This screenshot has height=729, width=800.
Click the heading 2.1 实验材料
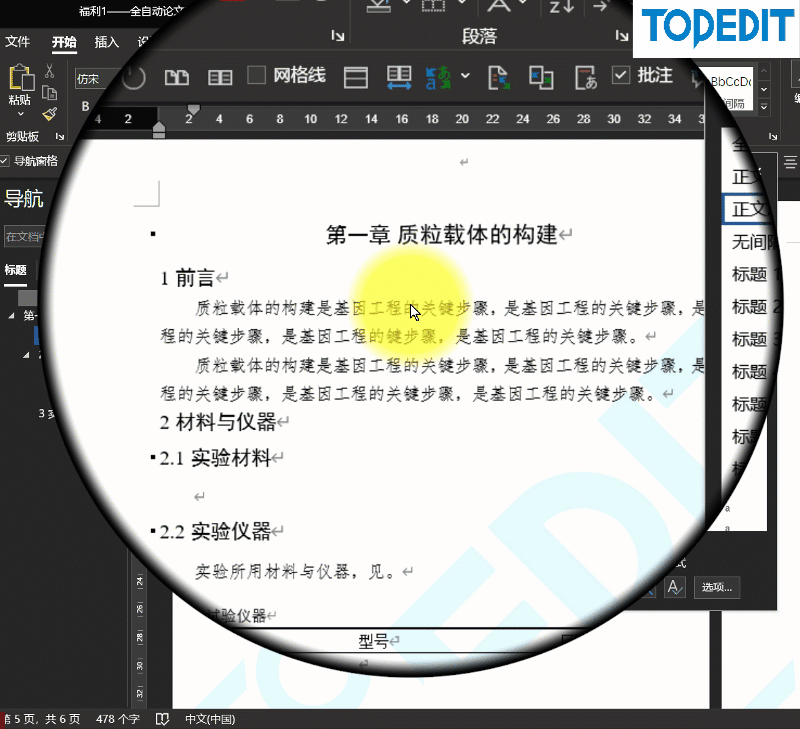(215, 458)
